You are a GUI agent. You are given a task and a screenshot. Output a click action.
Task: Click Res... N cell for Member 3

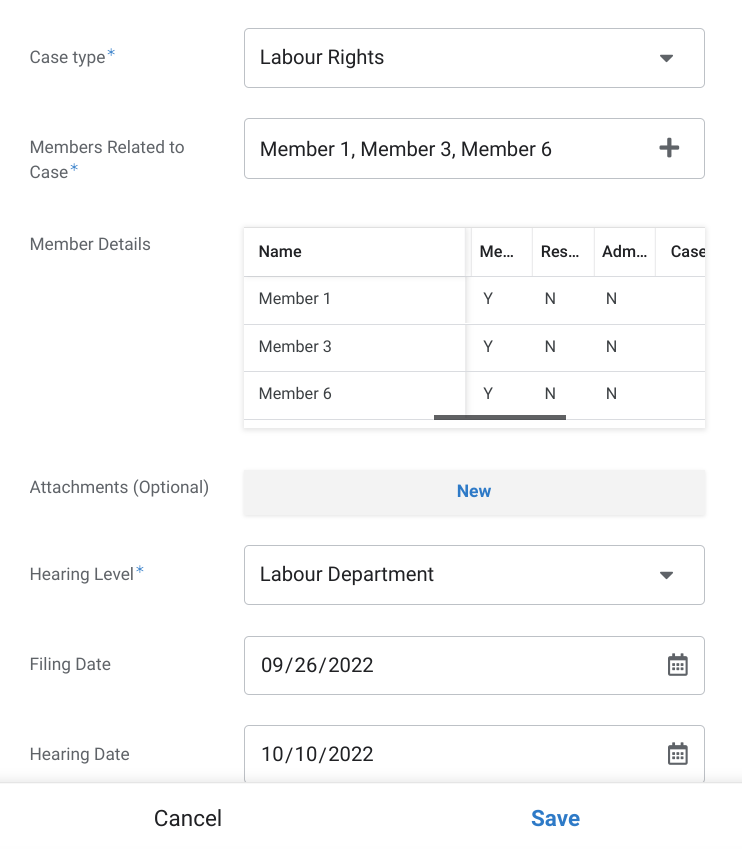pyautogui.click(x=550, y=347)
